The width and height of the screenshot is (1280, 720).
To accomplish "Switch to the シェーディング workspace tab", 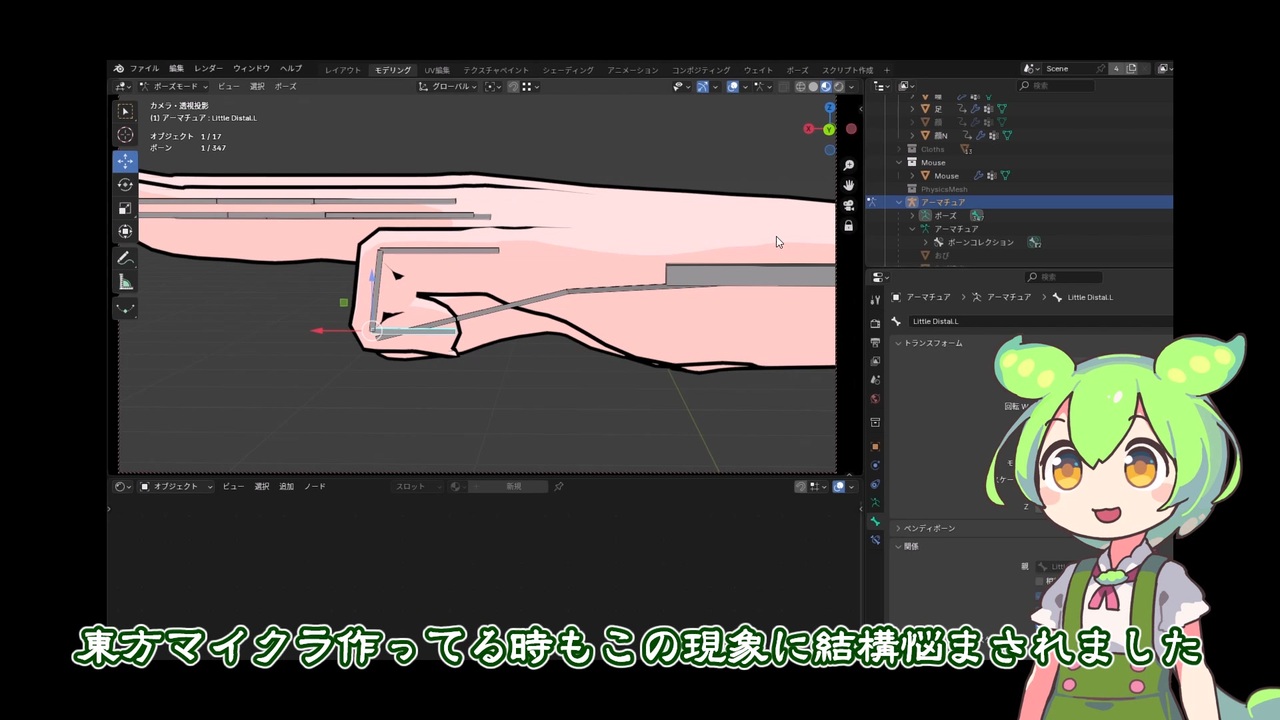I will tap(568, 70).
